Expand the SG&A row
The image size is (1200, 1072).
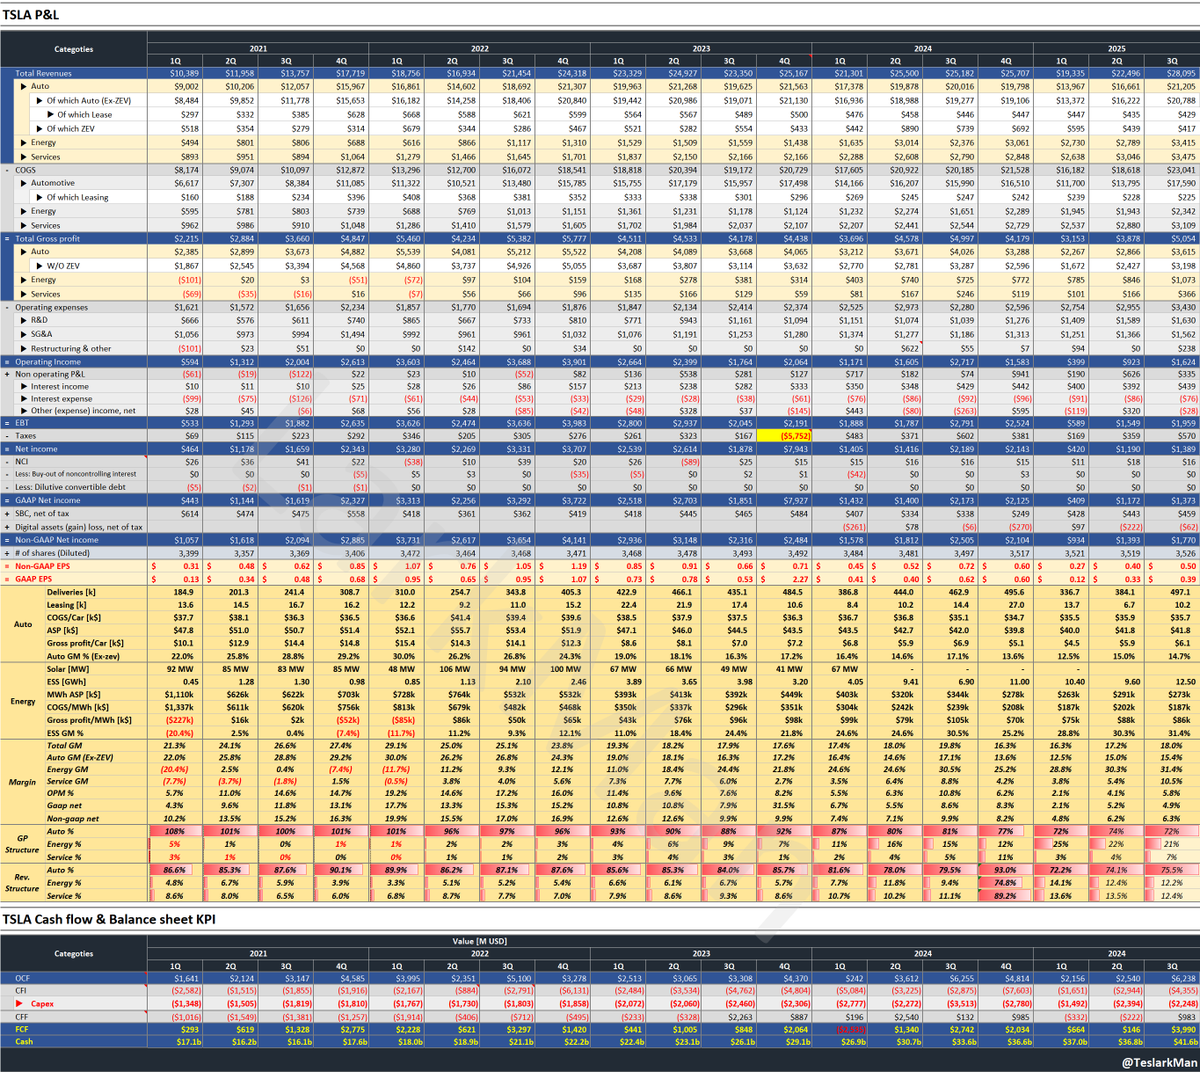coord(24,334)
